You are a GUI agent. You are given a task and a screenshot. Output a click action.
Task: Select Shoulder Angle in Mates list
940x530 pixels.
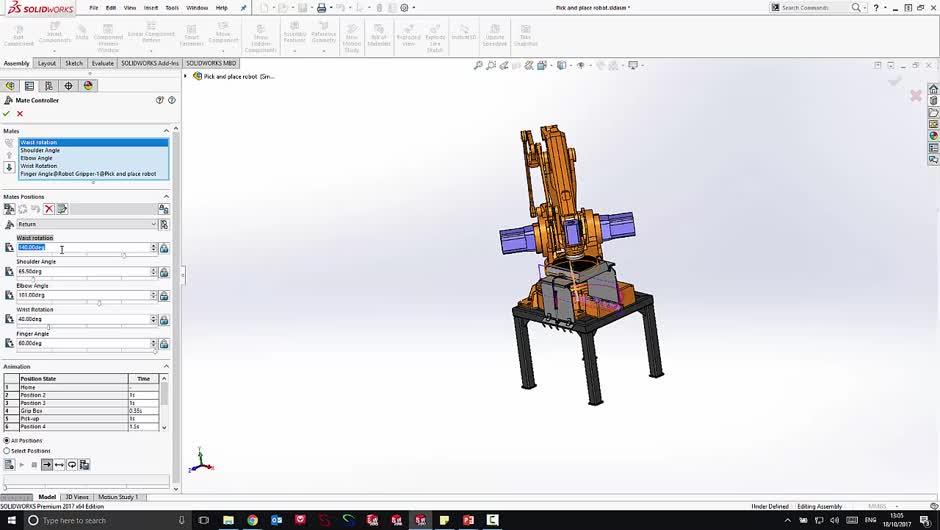40,150
